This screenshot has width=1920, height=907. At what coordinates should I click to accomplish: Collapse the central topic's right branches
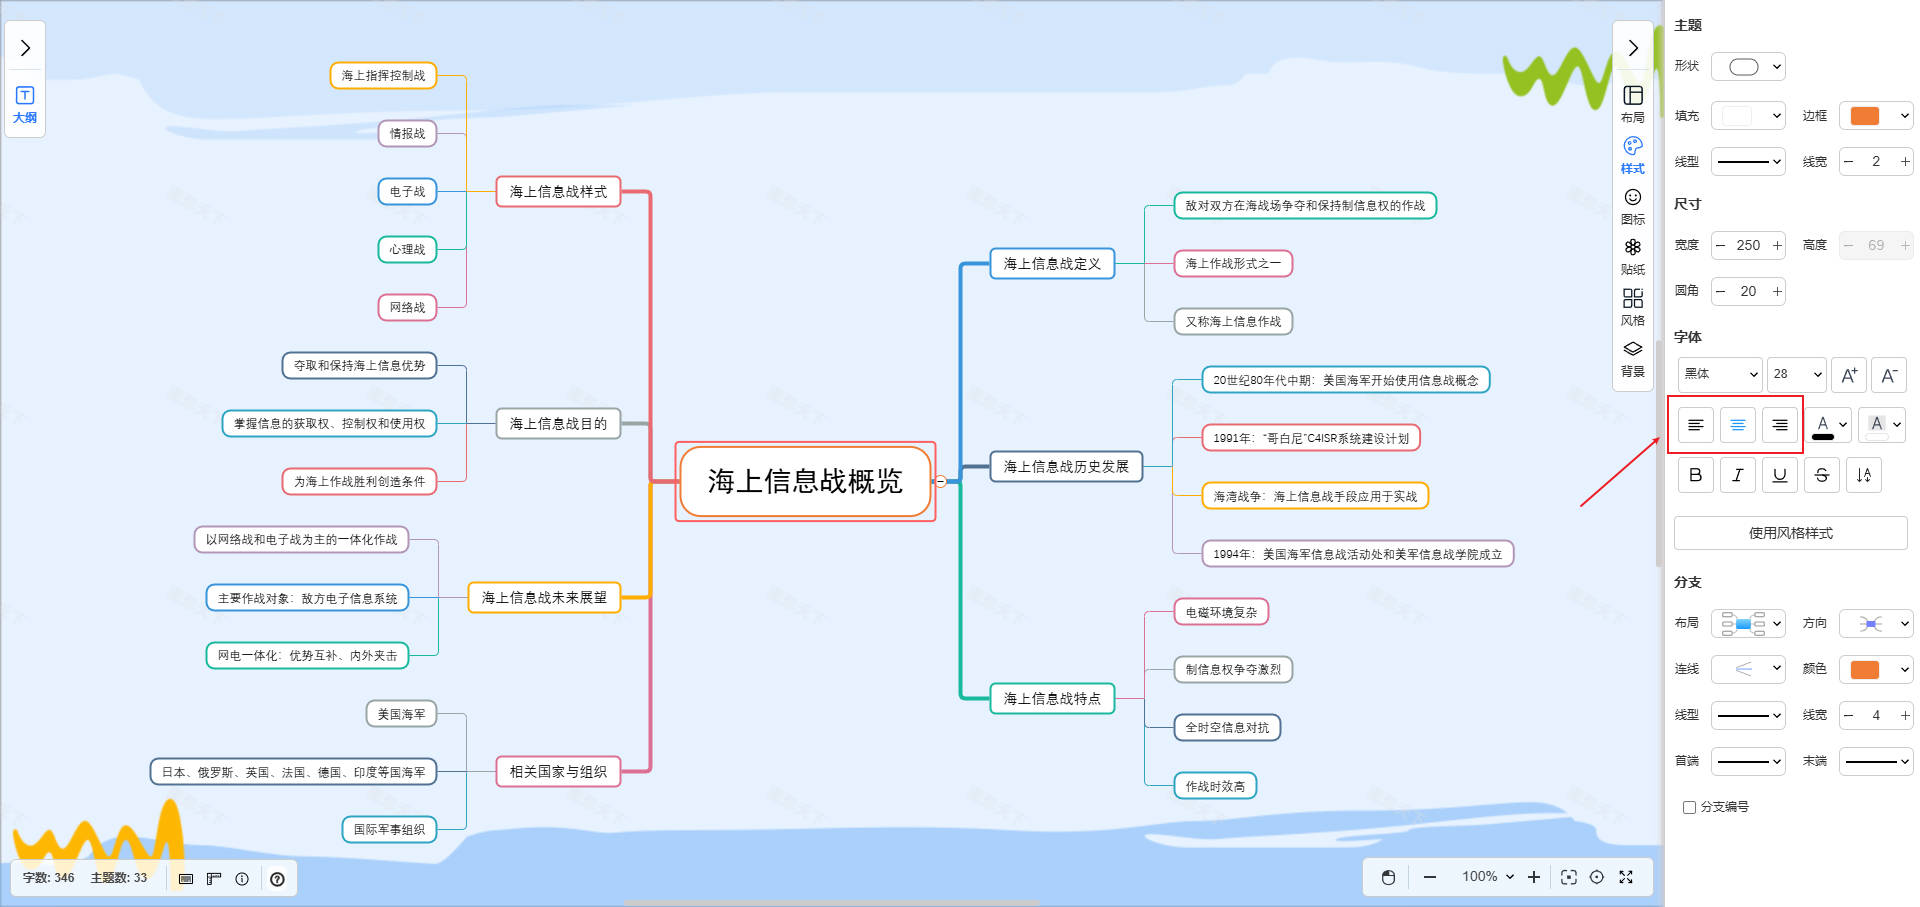(940, 481)
